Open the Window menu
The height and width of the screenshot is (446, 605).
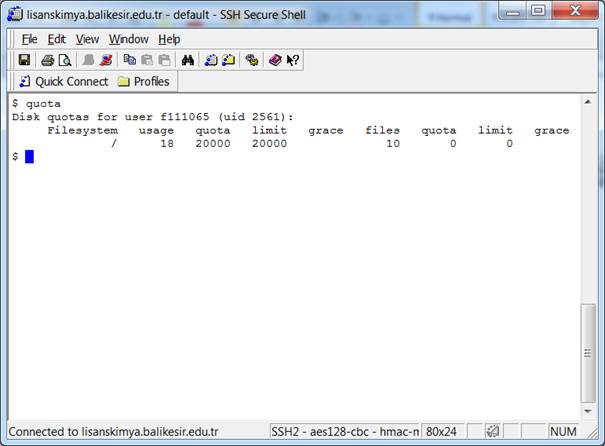tap(128, 39)
